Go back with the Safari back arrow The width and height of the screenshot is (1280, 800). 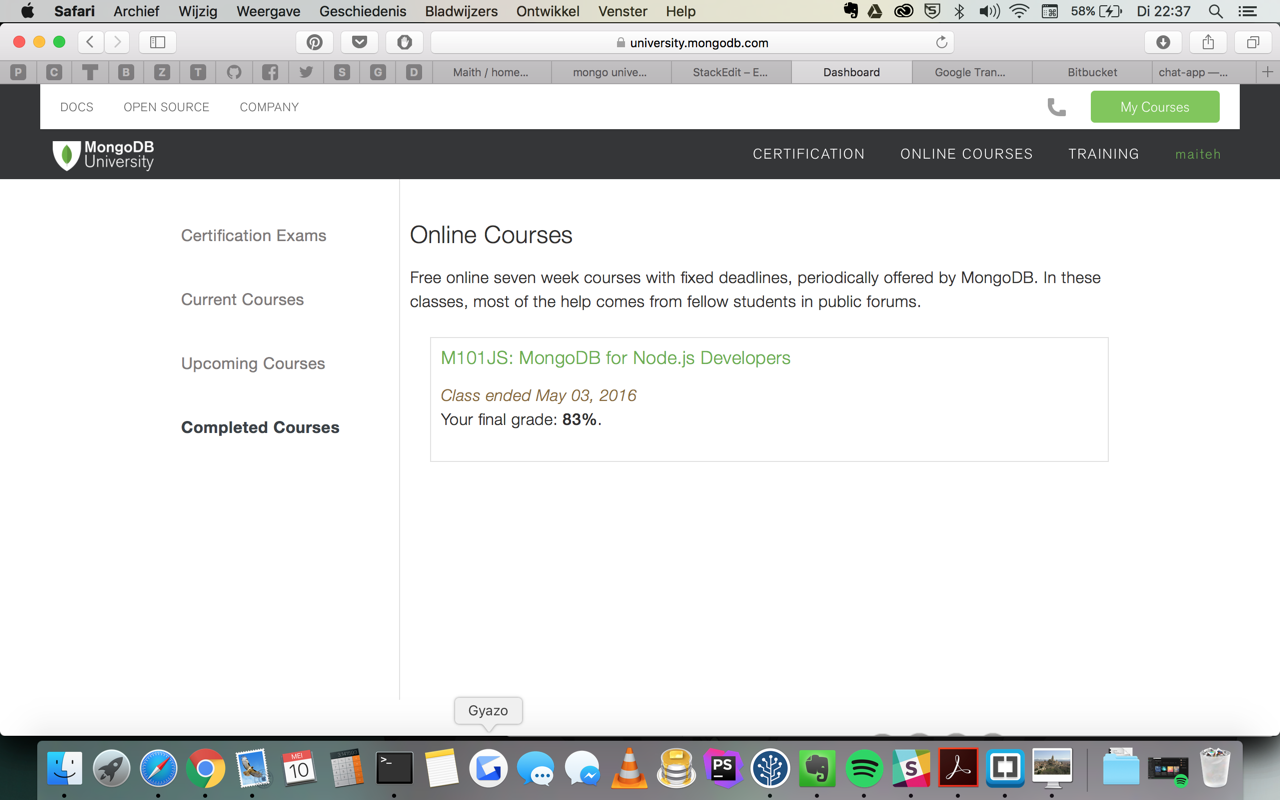(x=90, y=42)
